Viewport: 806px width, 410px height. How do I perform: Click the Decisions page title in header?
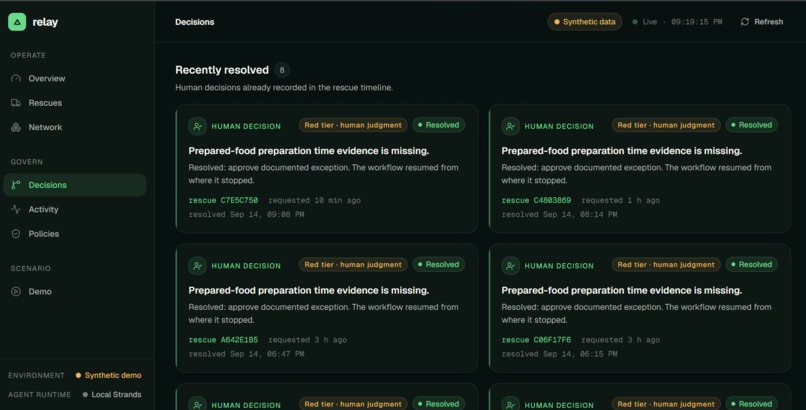[x=195, y=22]
